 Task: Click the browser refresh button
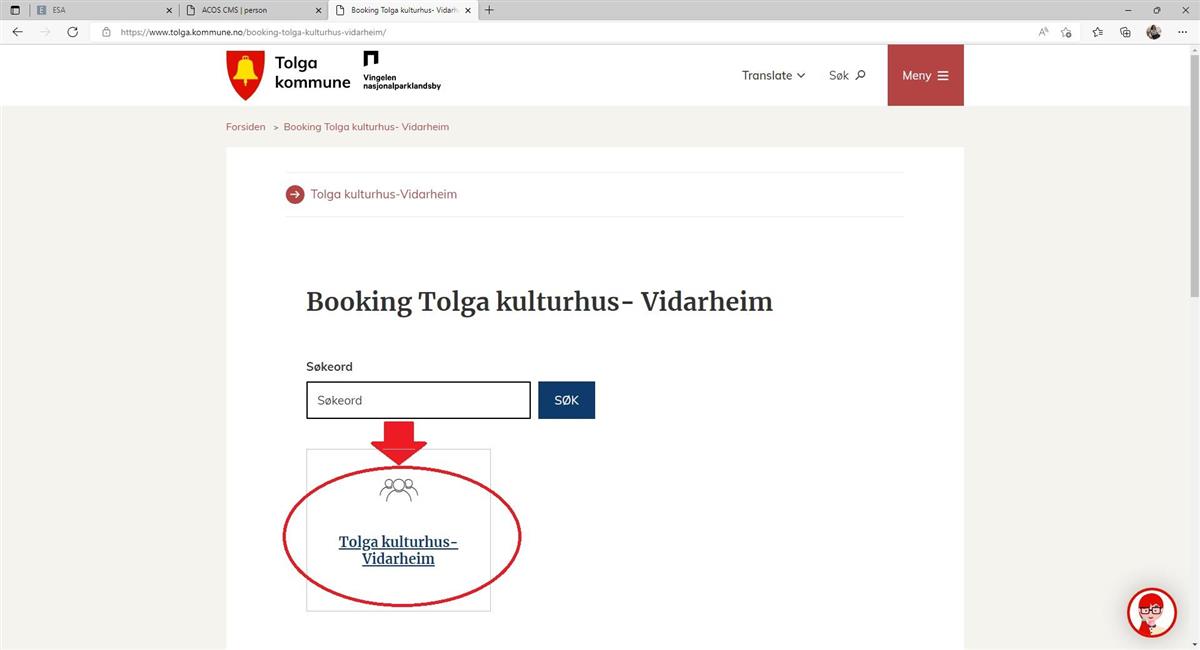point(72,32)
